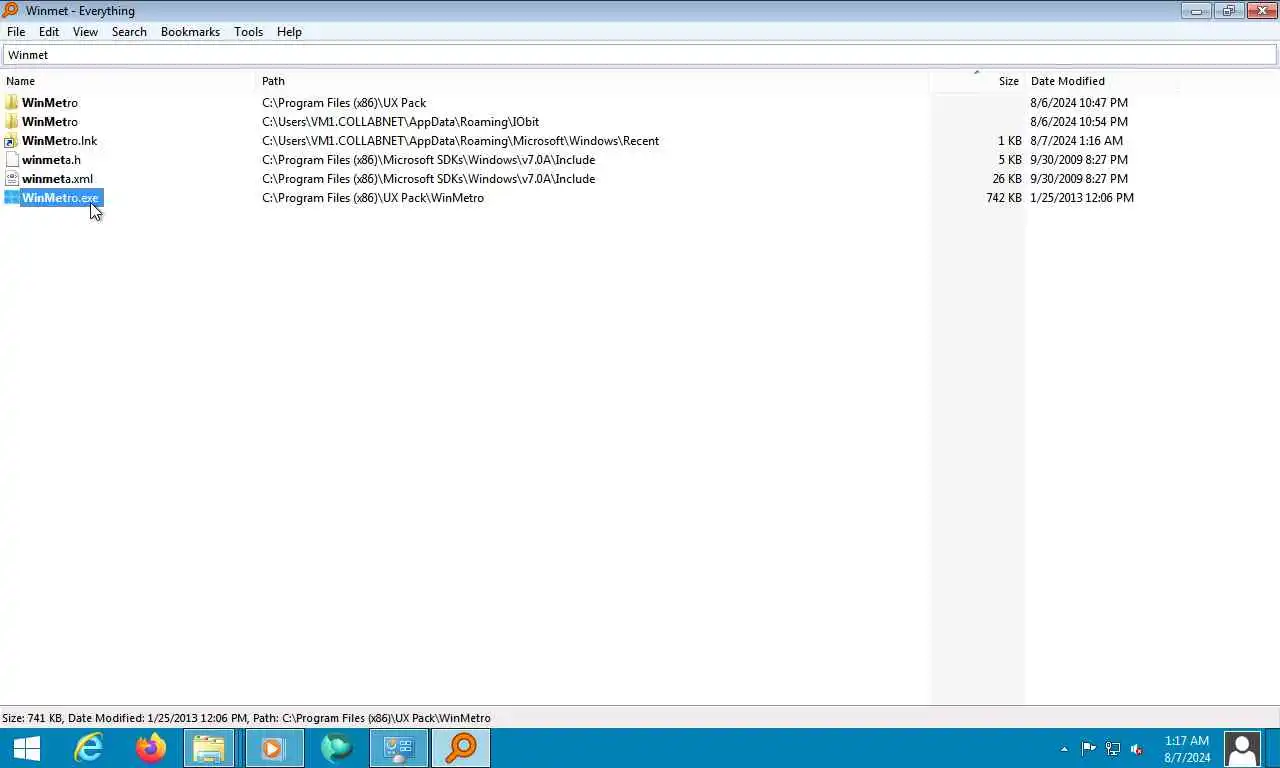Screen dimensions: 1280x768
Task: Sort results by Path column header
Action: click(594, 81)
